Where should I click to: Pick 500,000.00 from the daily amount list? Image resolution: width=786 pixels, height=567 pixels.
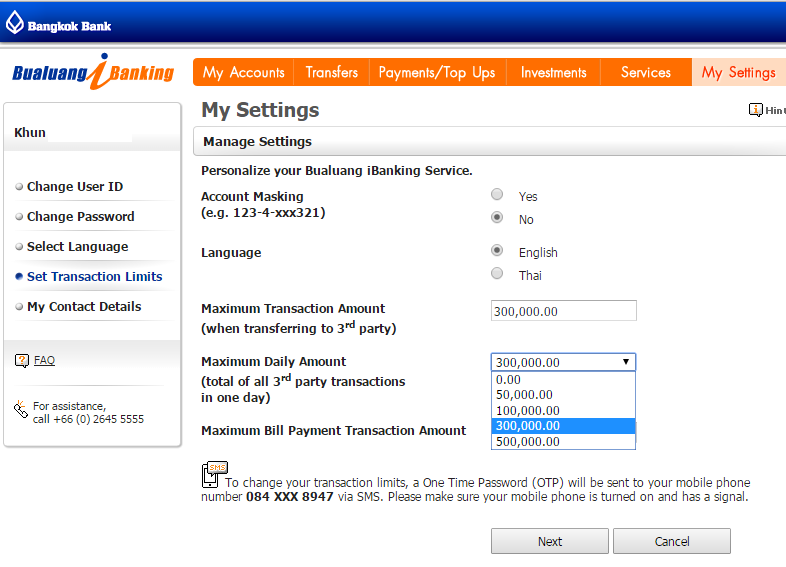563,442
